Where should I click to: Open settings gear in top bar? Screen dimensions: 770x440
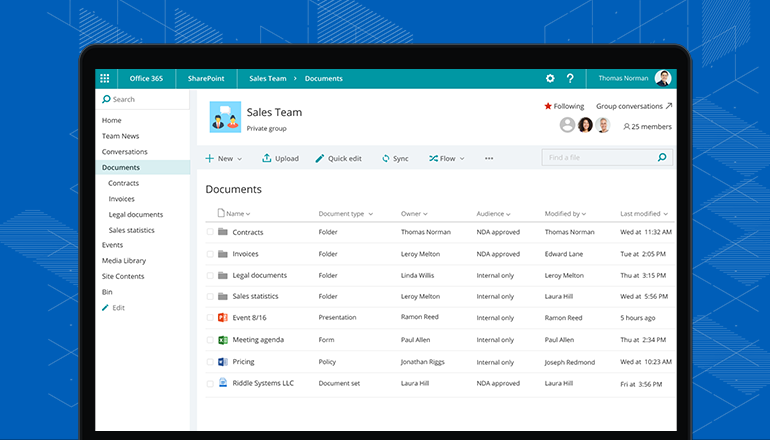549,78
